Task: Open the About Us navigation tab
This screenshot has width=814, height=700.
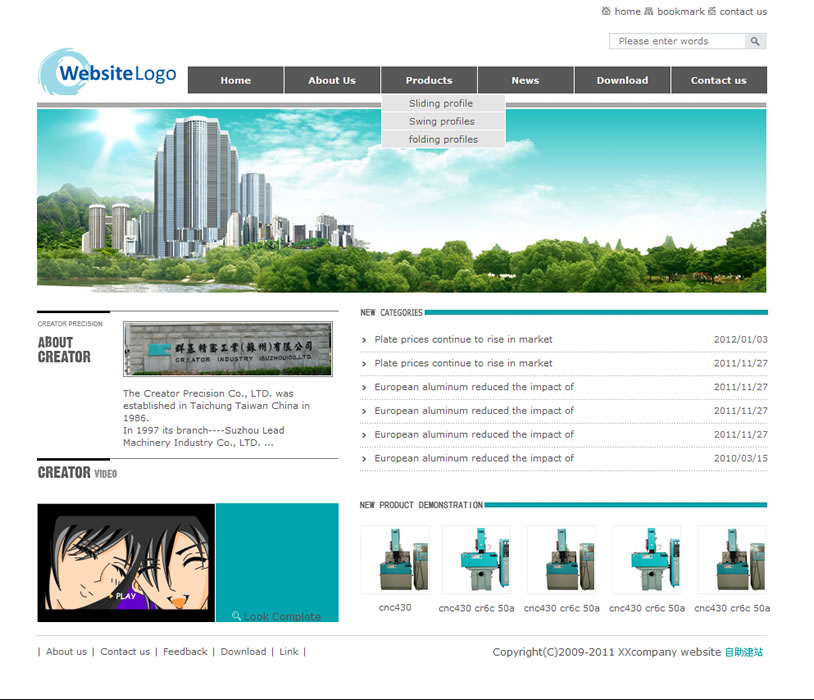Action: (x=332, y=80)
